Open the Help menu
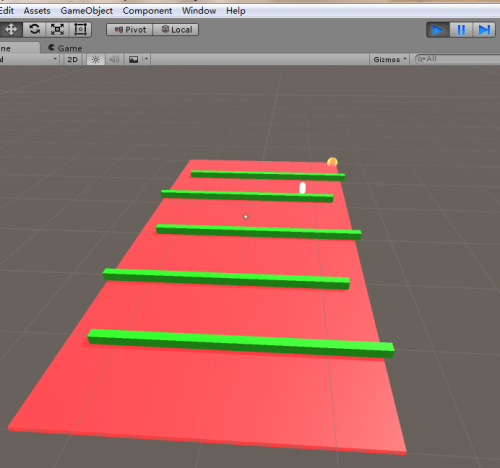The image size is (500, 468). (236, 11)
